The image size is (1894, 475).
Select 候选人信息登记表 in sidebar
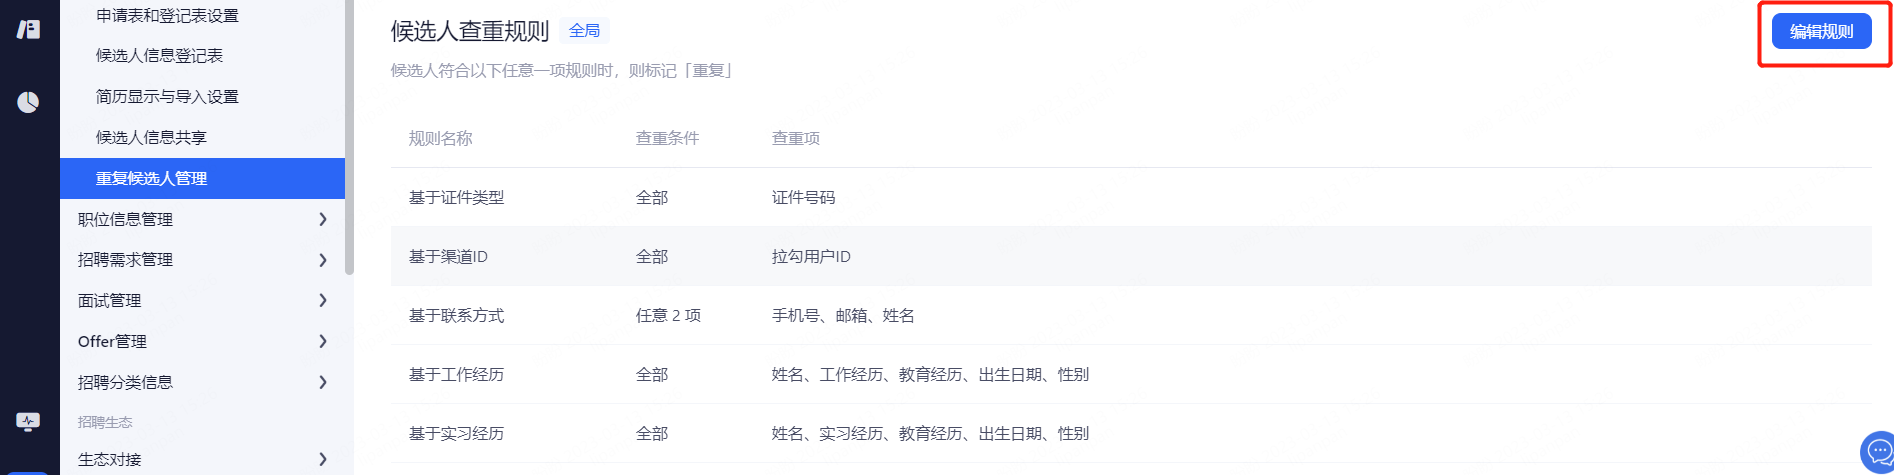pyautogui.click(x=159, y=56)
